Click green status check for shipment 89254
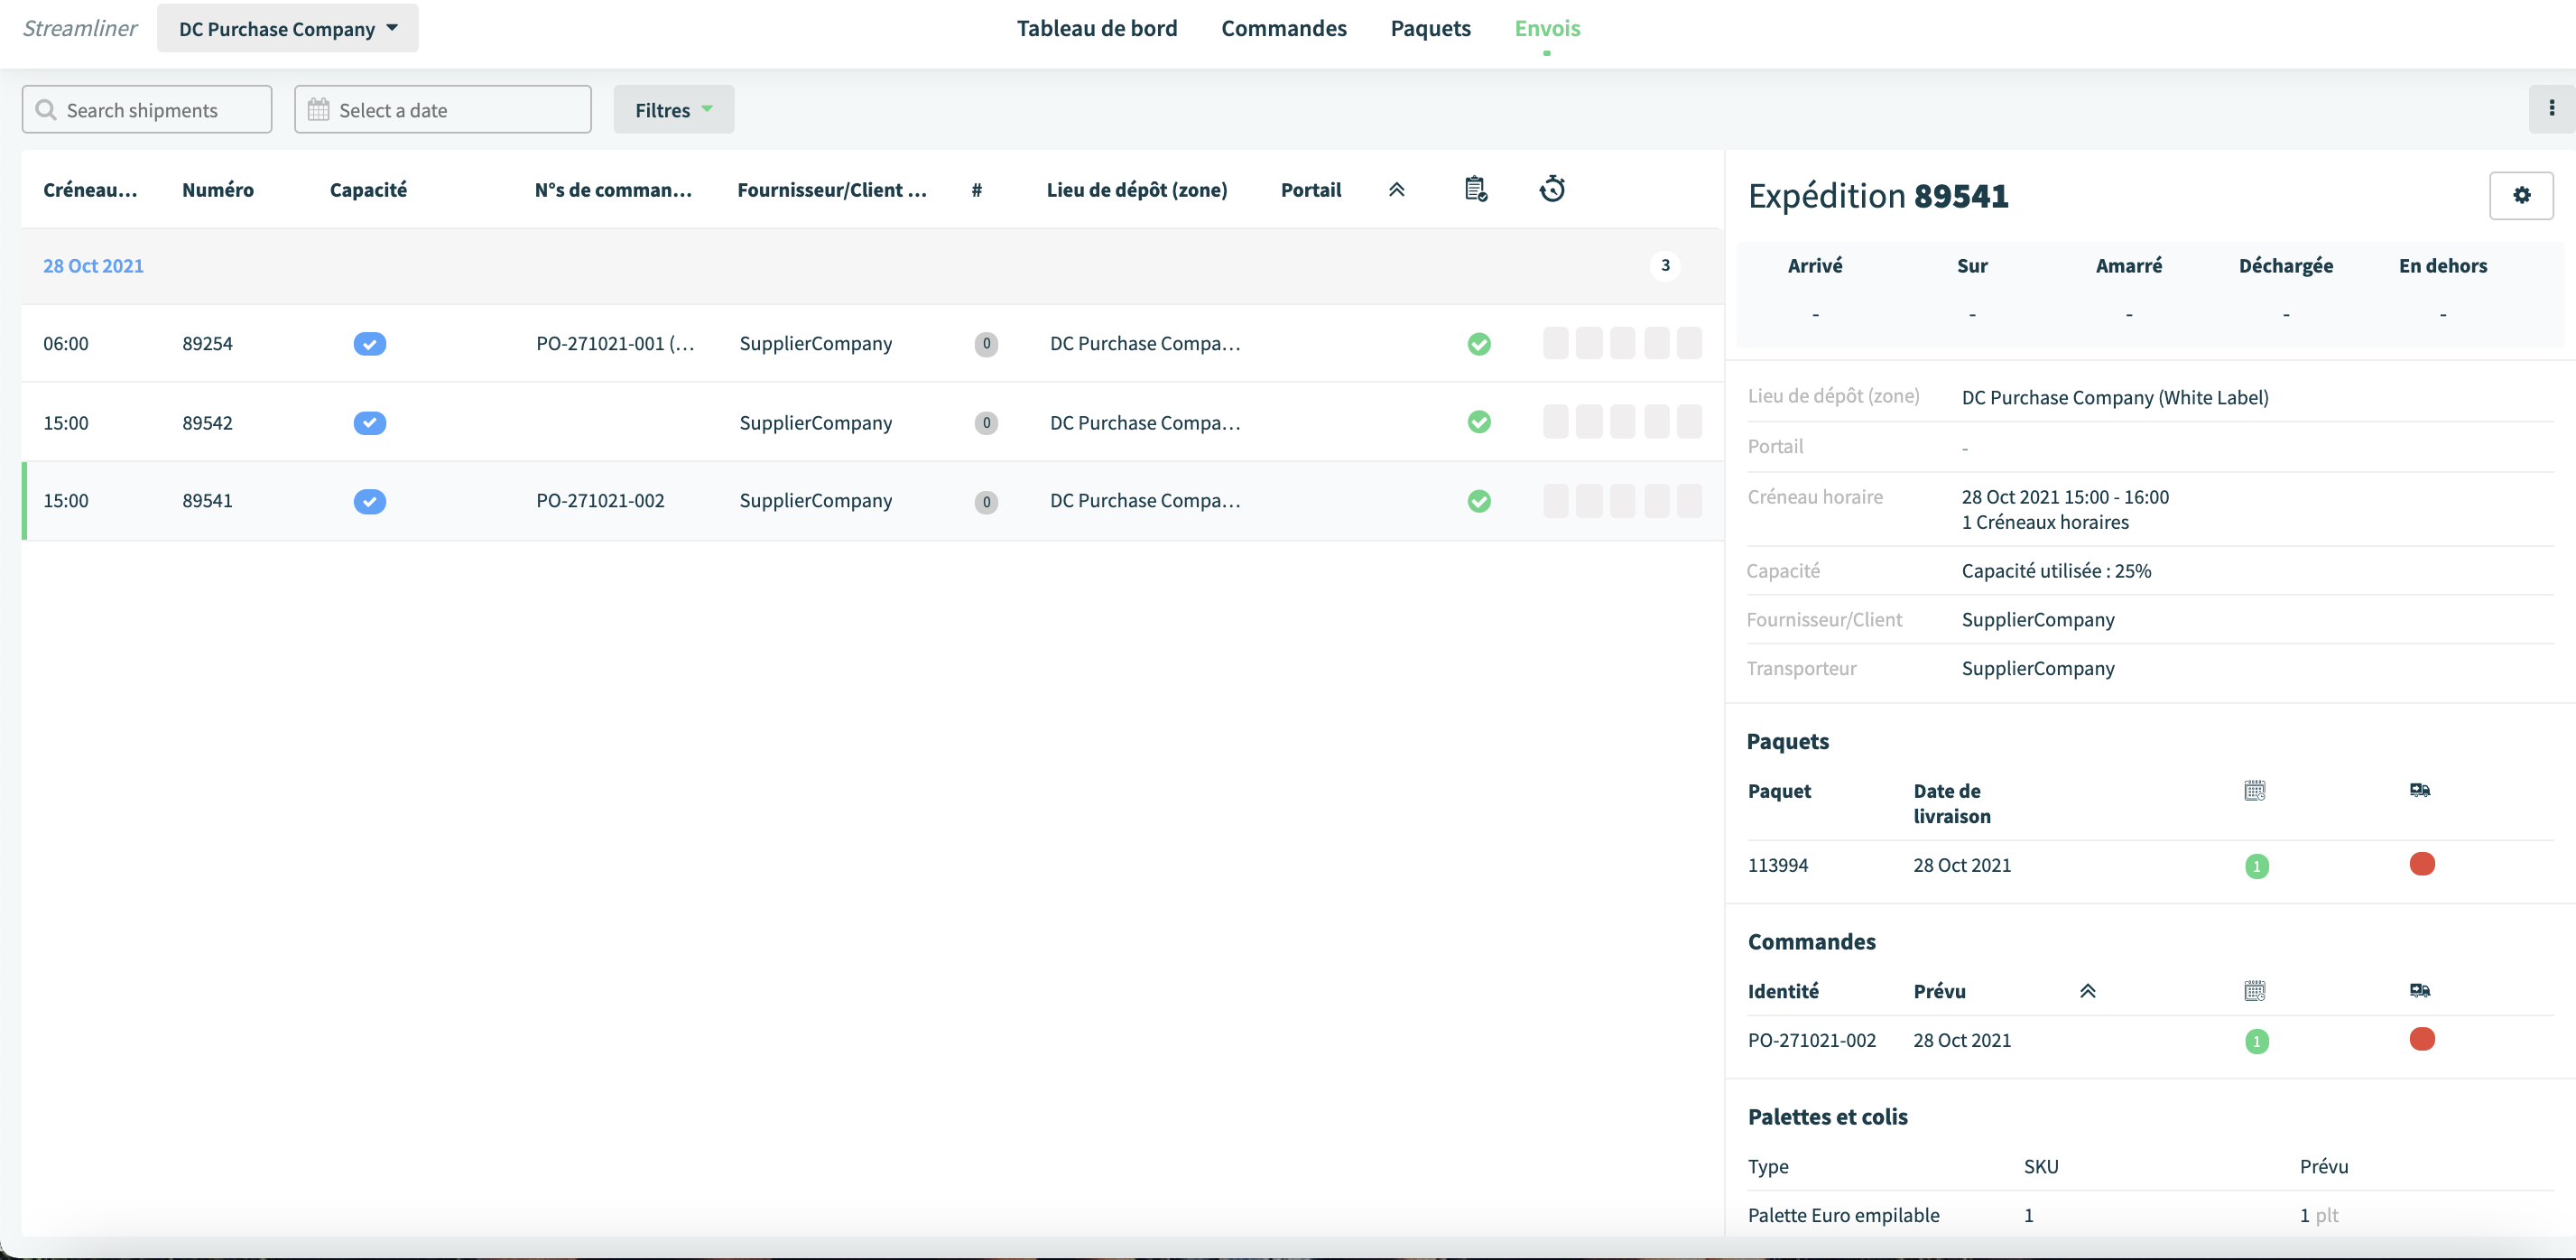Image resolution: width=2576 pixels, height=1260 pixels. click(x=1479, y=344)
